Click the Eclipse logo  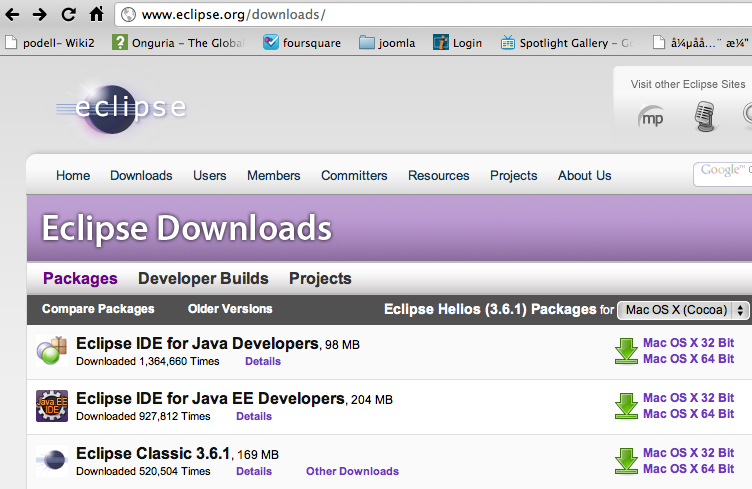pos(121,108)
